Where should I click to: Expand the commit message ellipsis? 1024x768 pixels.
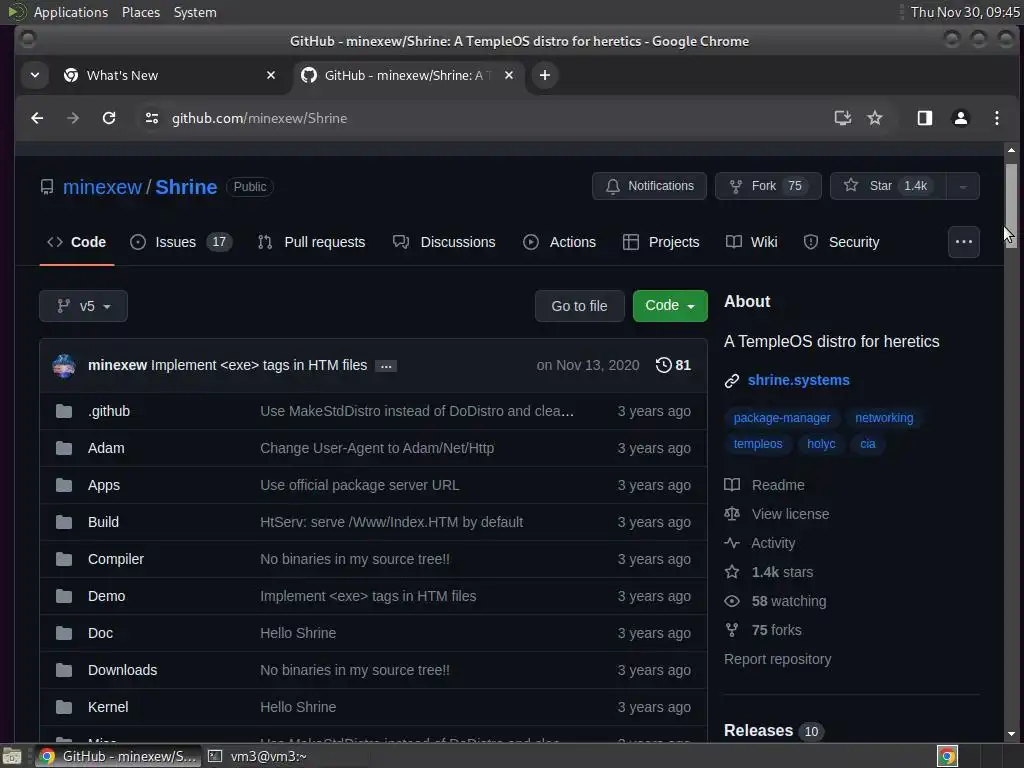coord(386,366)
